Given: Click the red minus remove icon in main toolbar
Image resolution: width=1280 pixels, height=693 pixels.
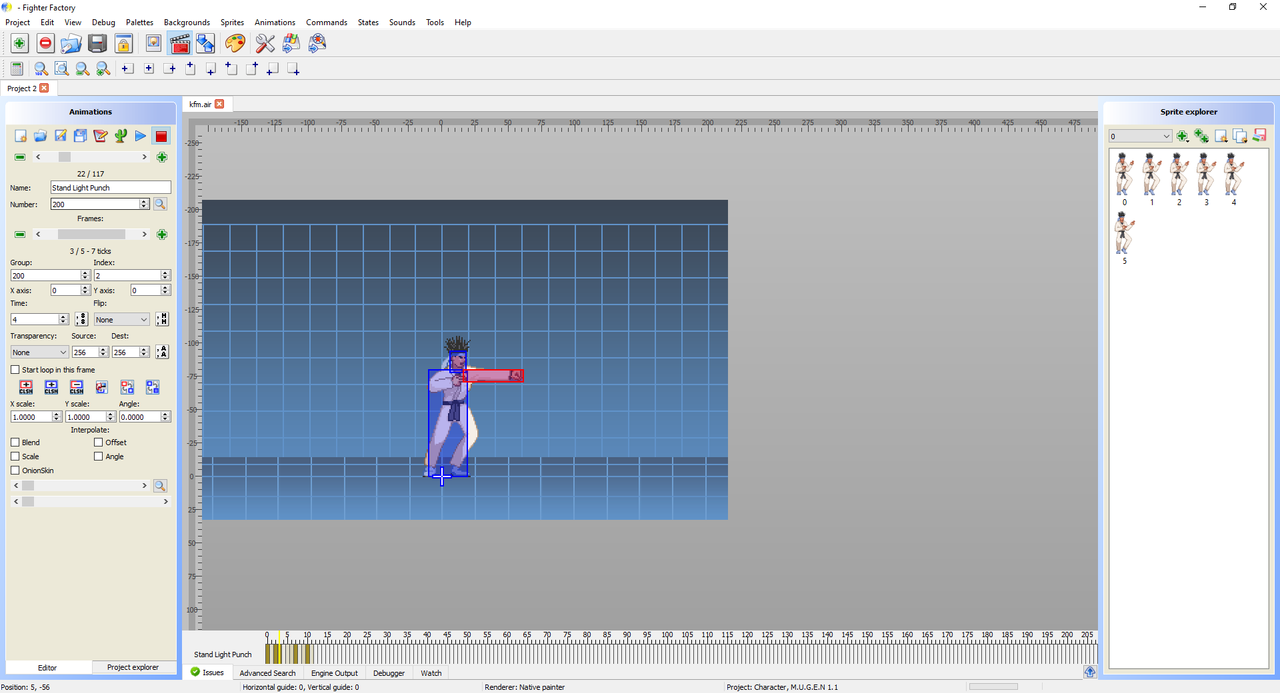Looking at the screenshot, I should tap(45, 43).
